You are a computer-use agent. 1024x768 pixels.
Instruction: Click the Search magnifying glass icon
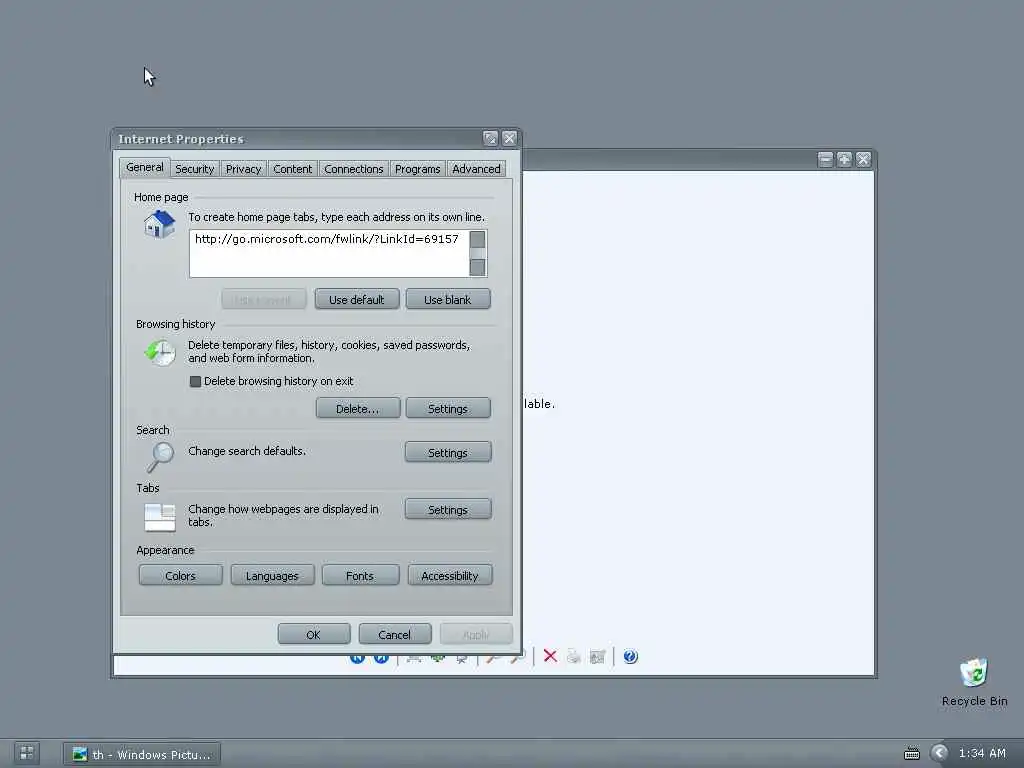coord(160,456)
